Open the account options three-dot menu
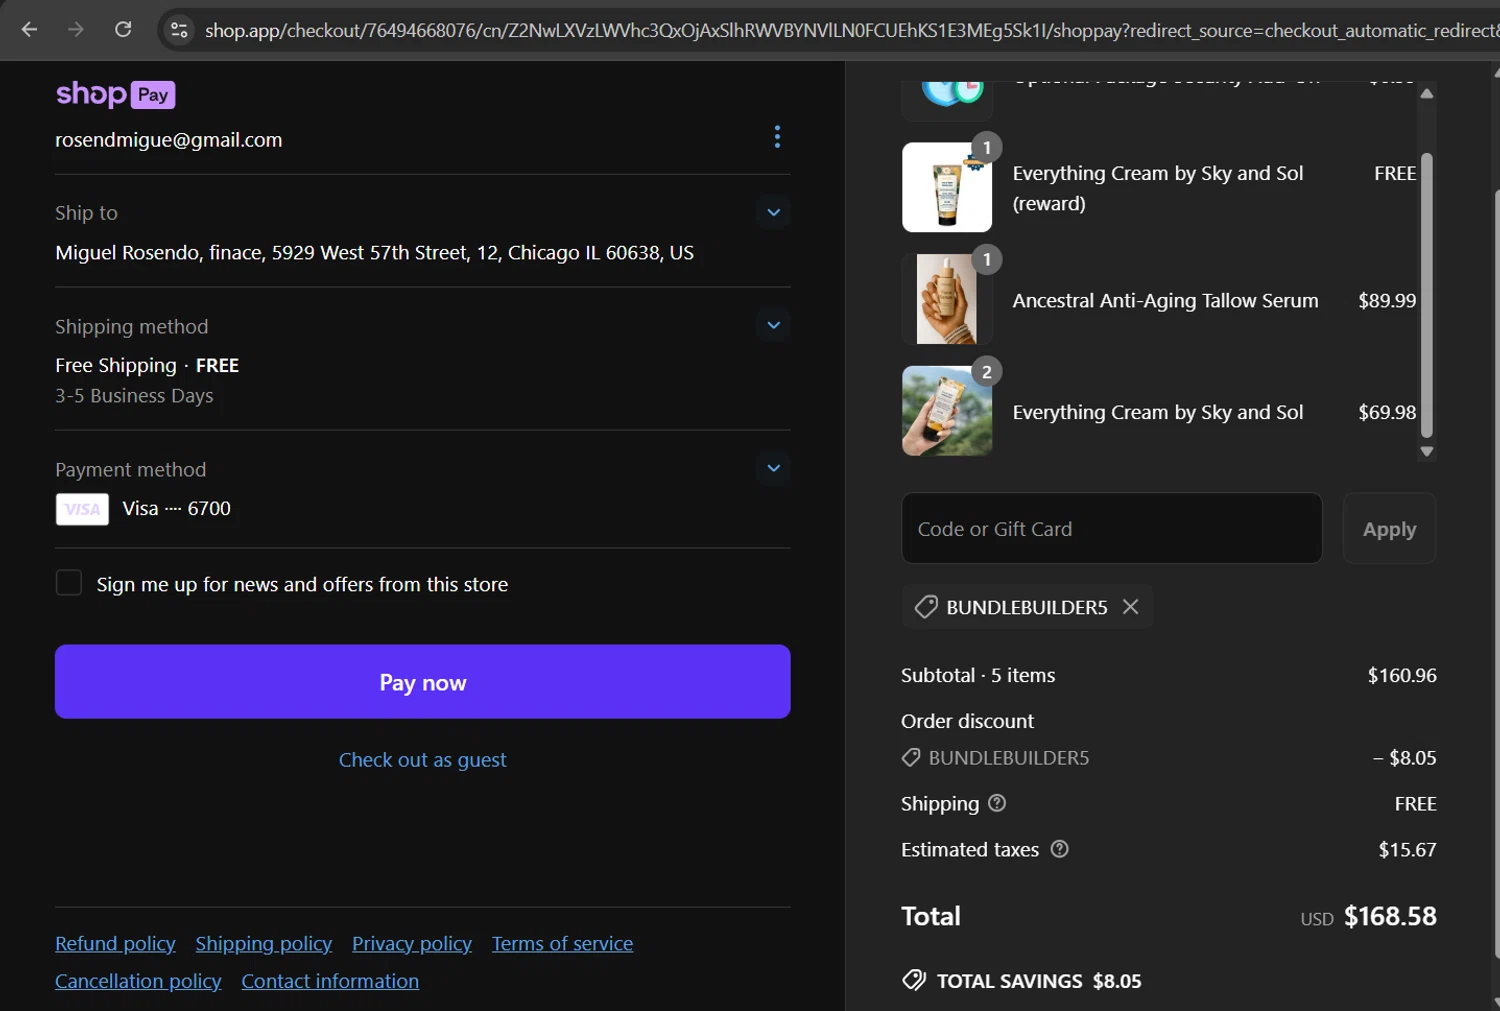 [777, 137]
